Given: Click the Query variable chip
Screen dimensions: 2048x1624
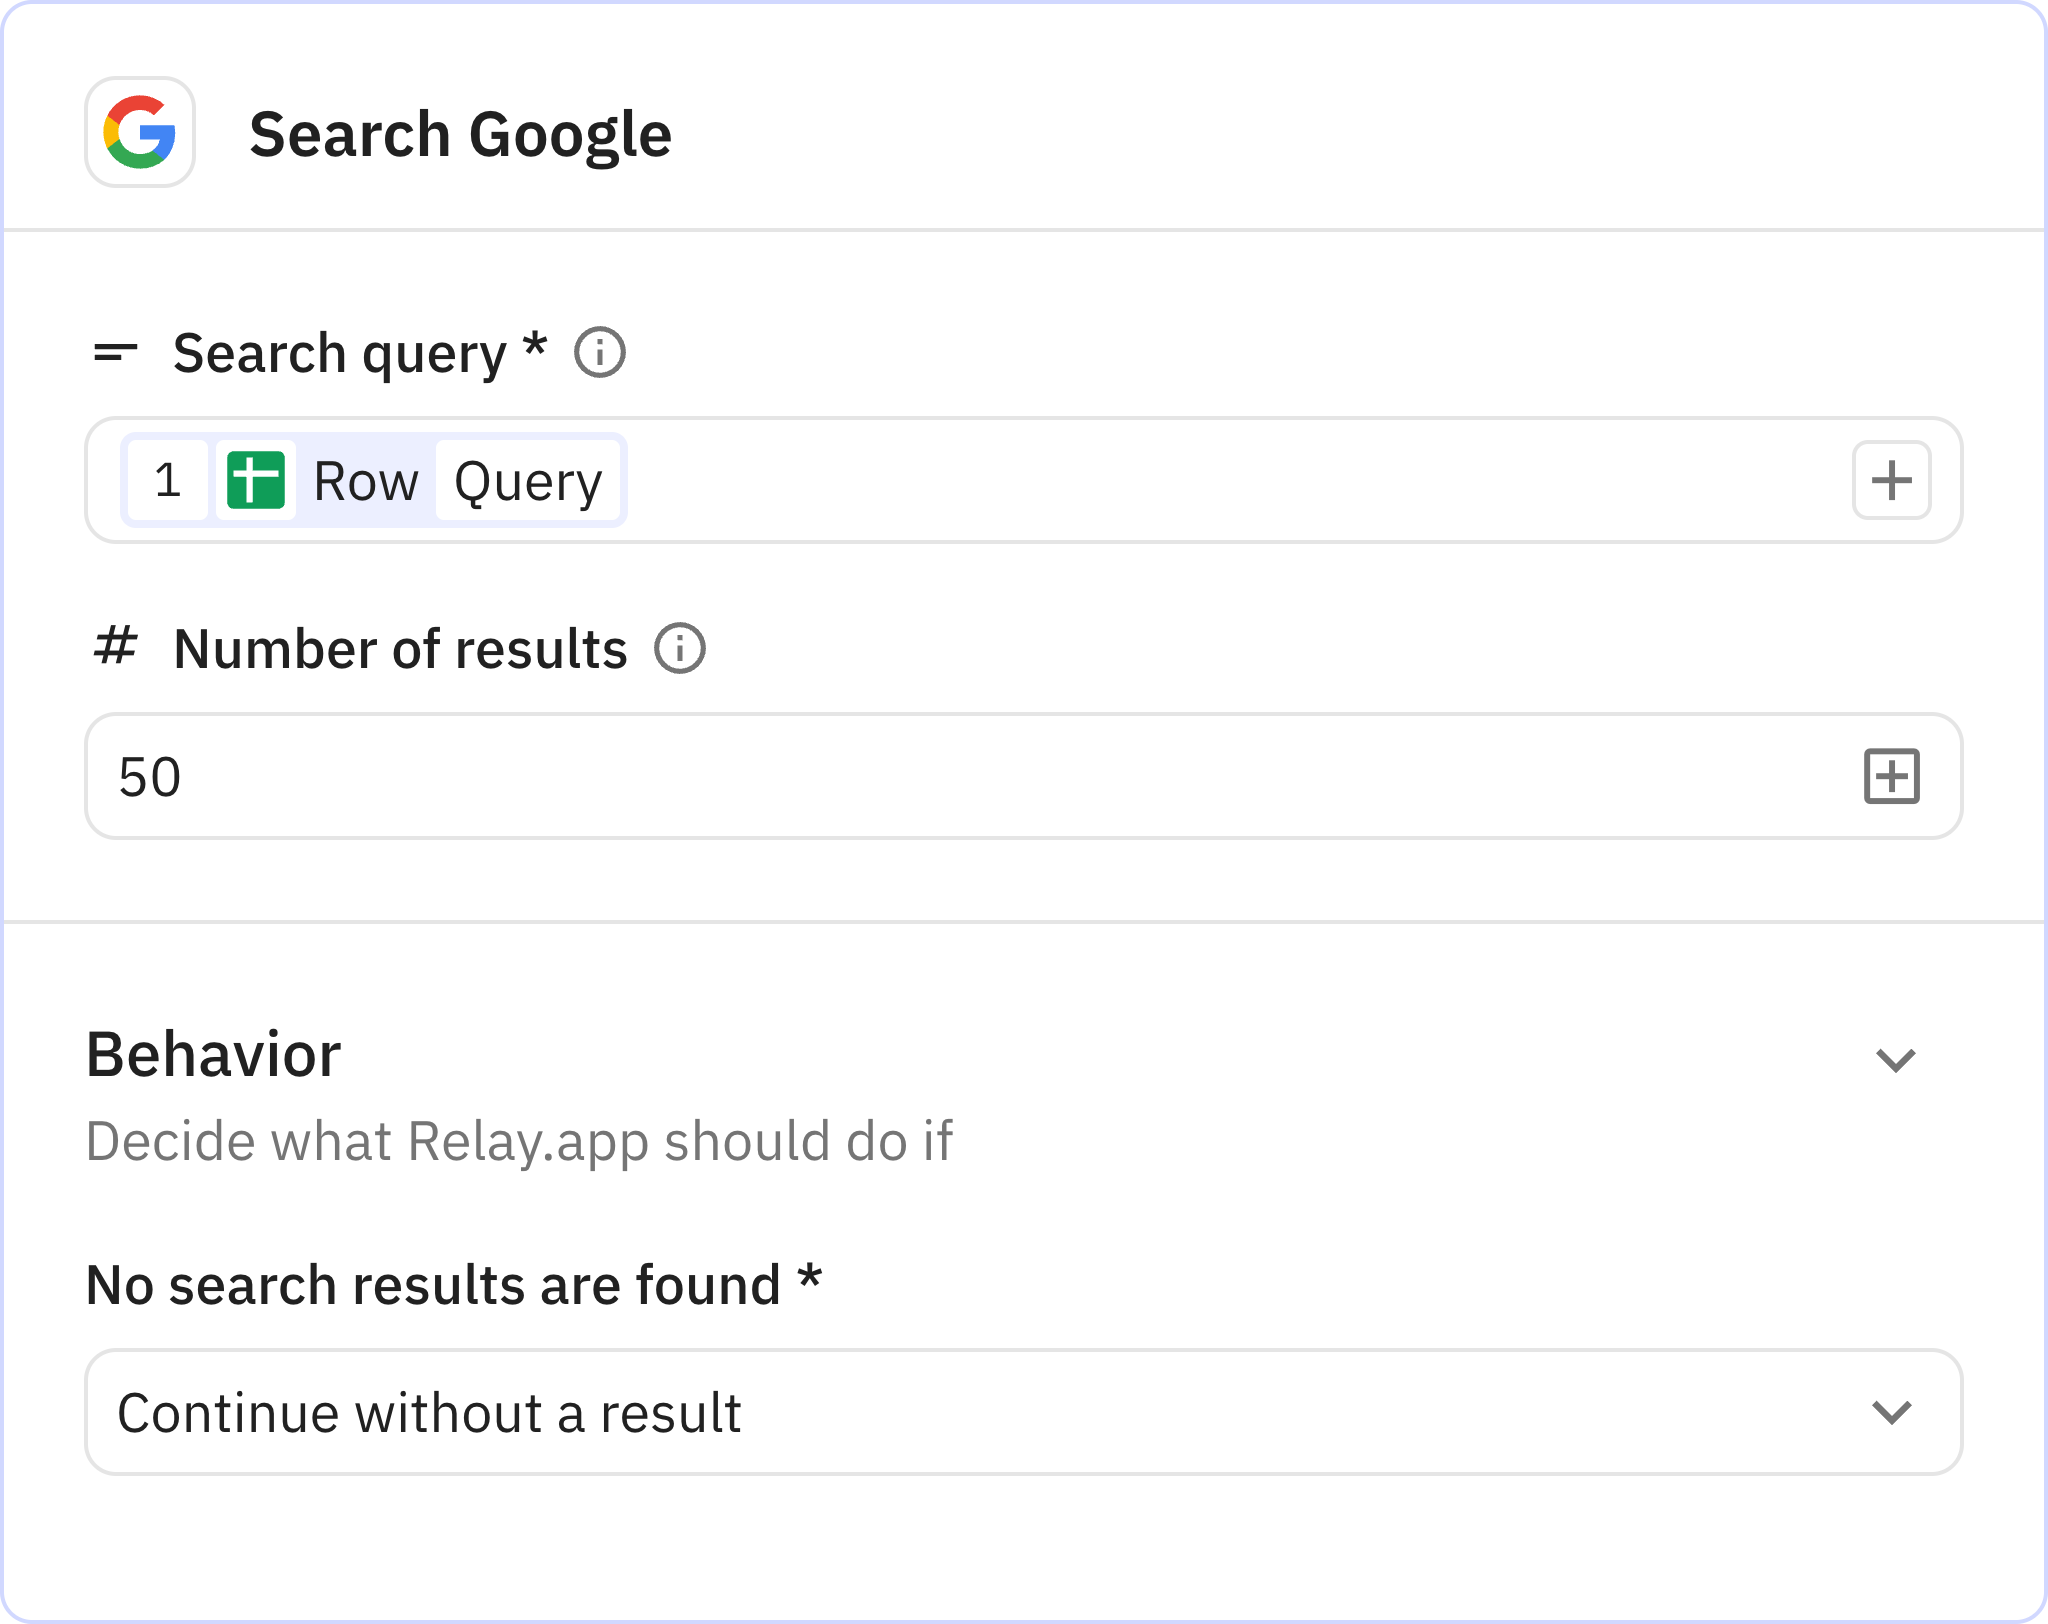Looking at the screenshot, I should click(x=528, y=480).
